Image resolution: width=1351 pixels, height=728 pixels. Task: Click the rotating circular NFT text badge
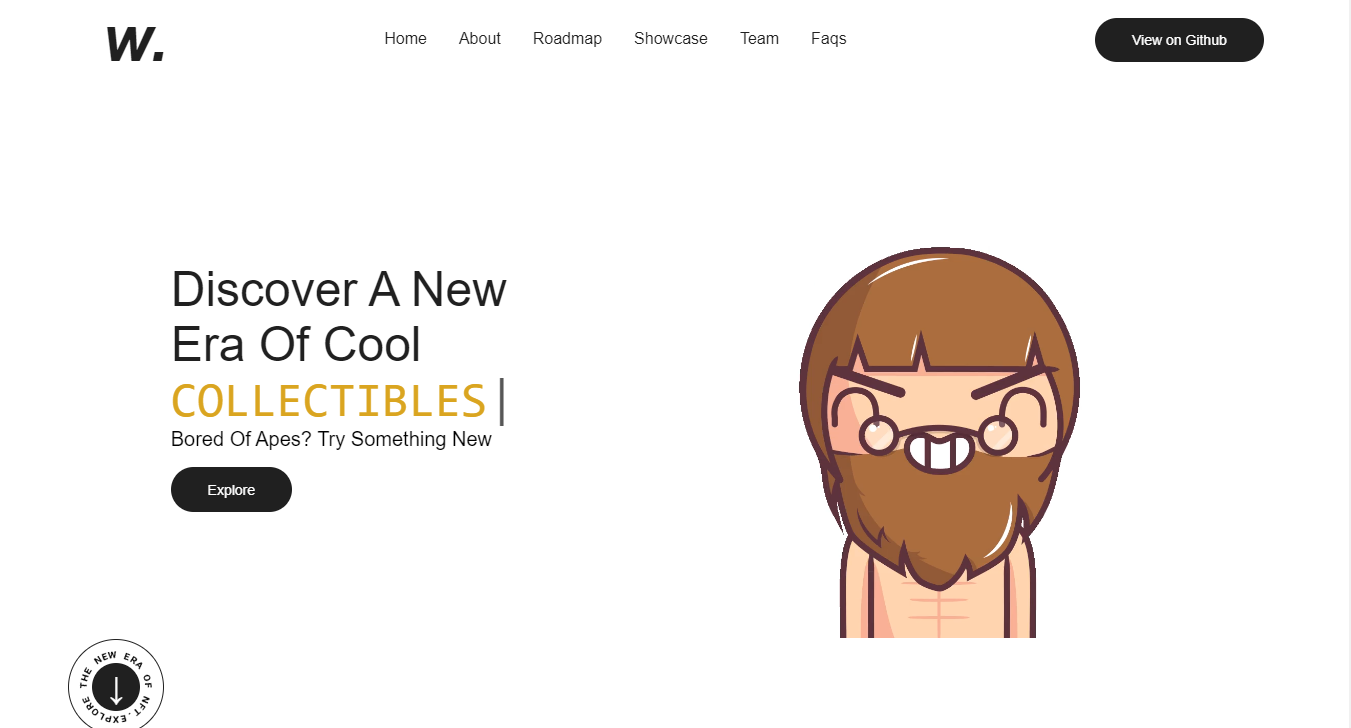click(x=116, y=684)
